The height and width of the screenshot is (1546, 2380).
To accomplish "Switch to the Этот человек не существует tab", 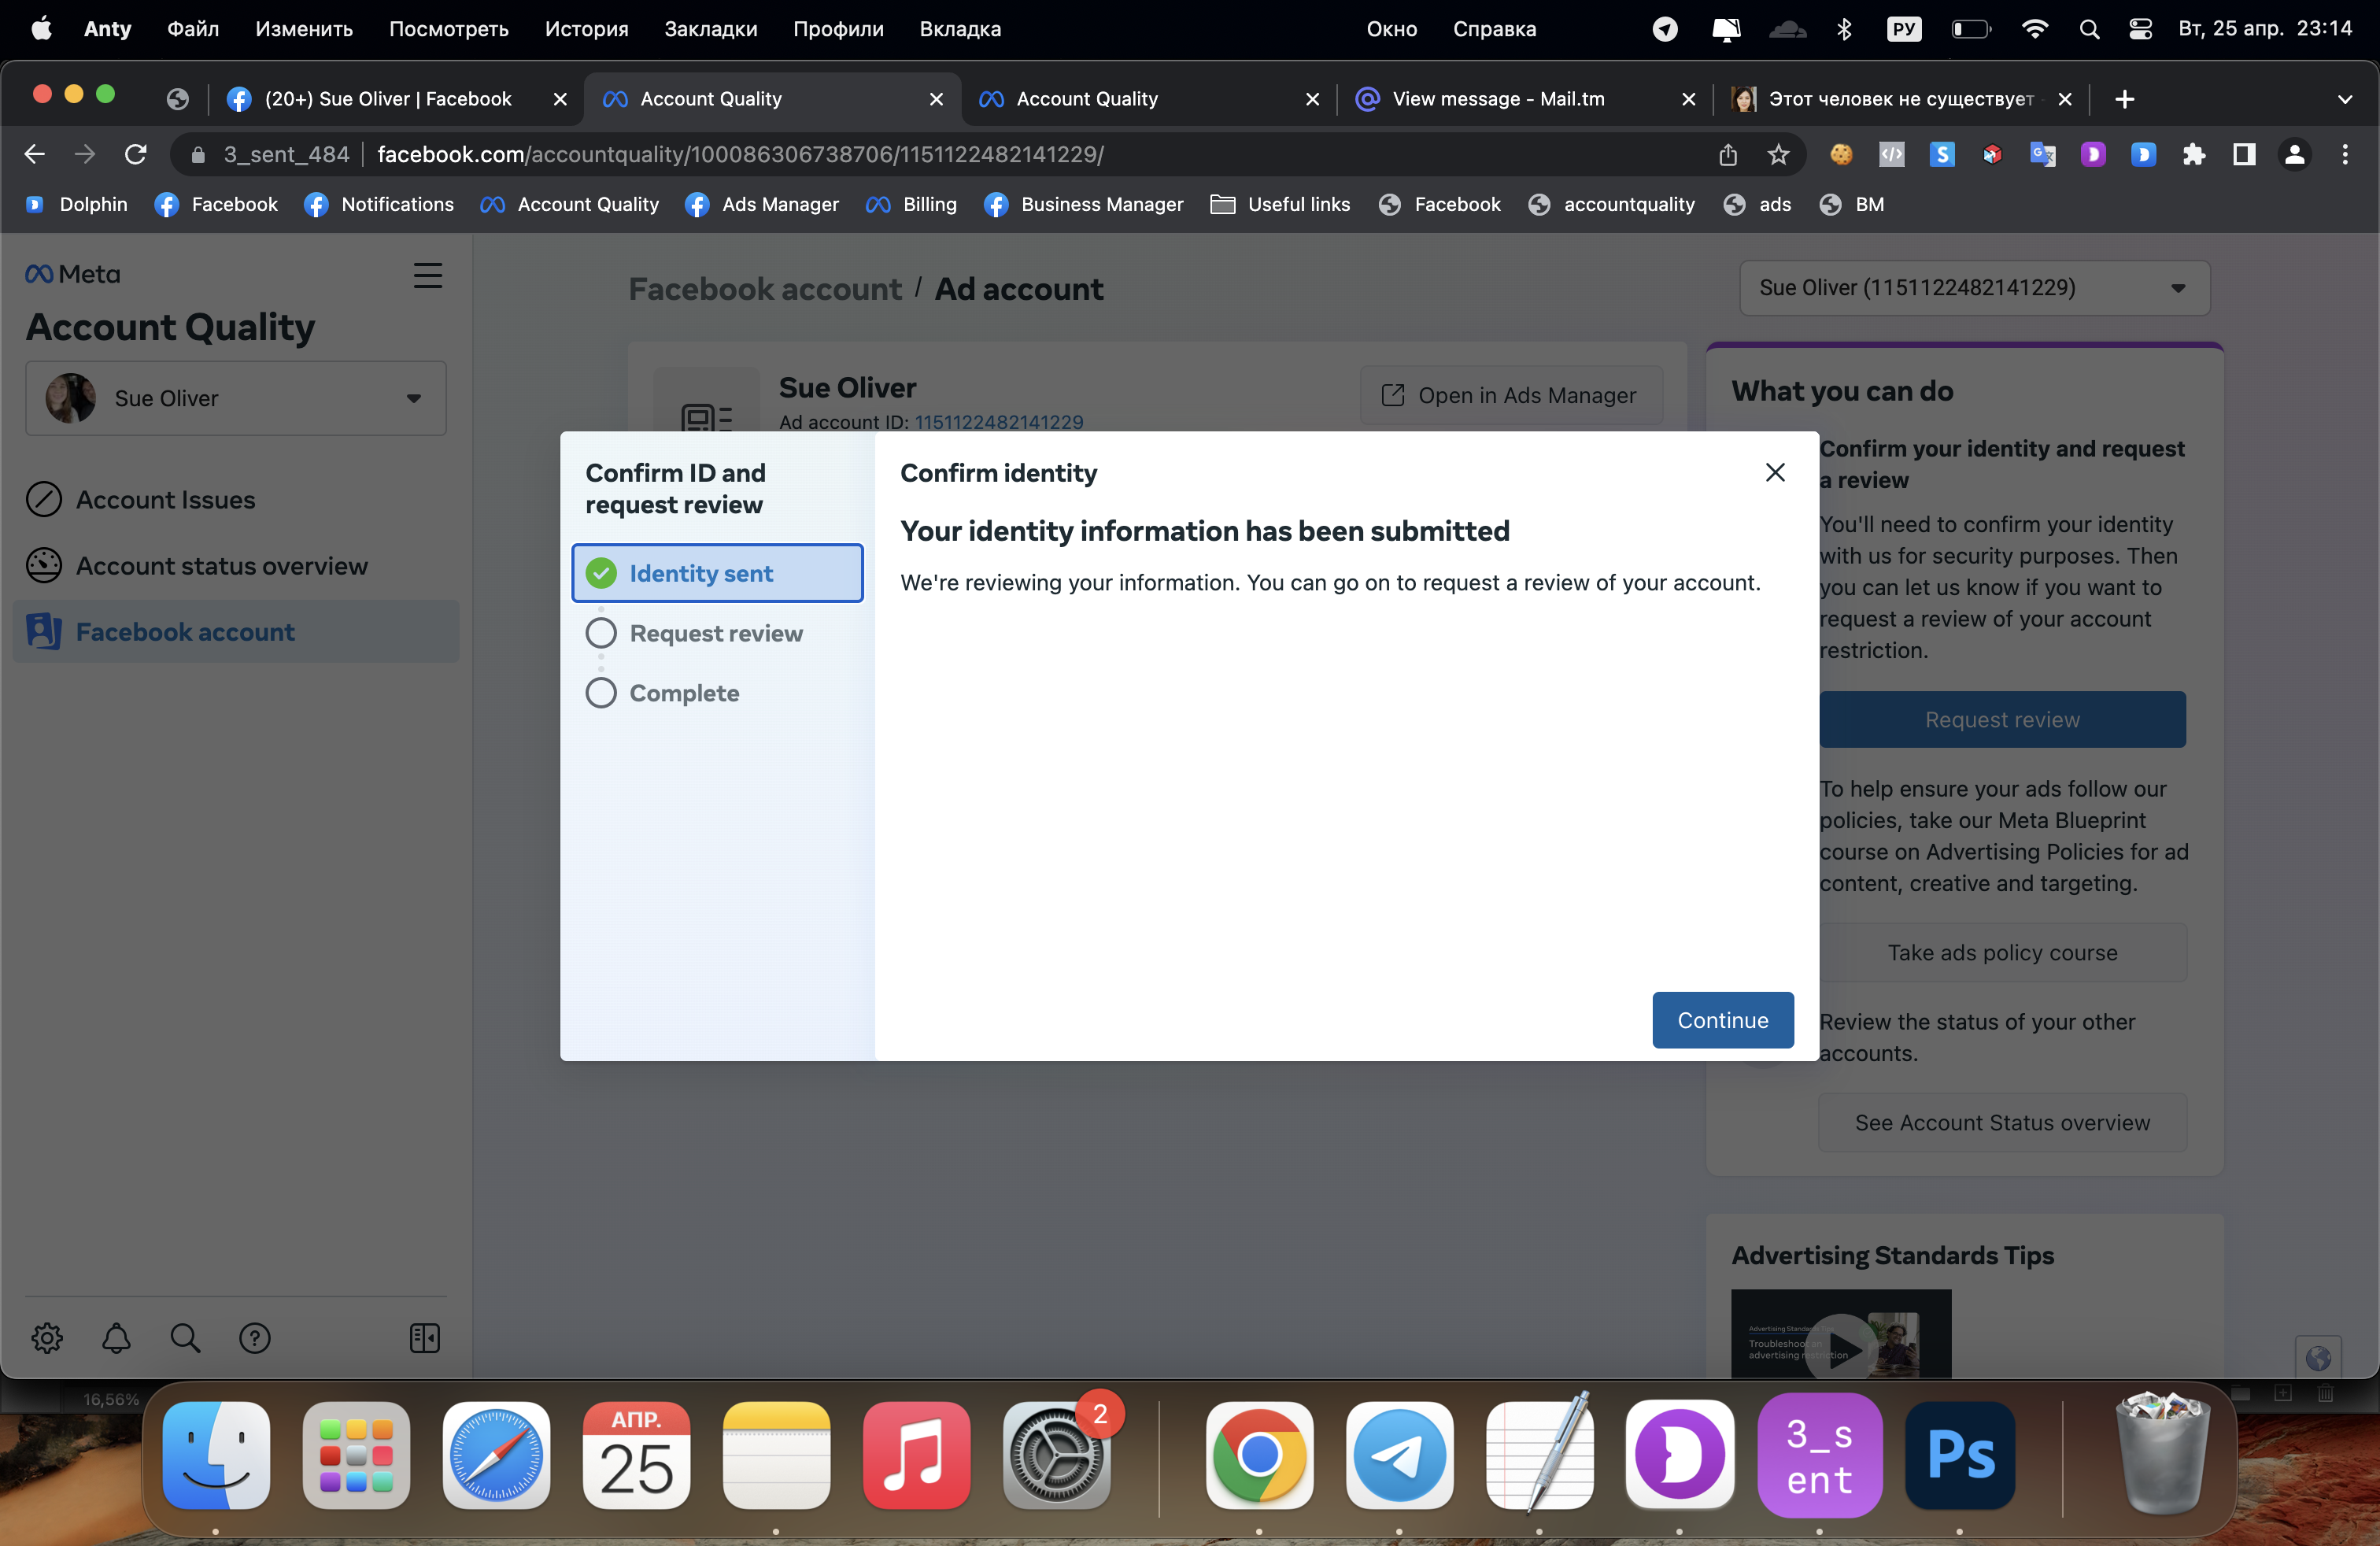I will click(x=1900, y=98).
